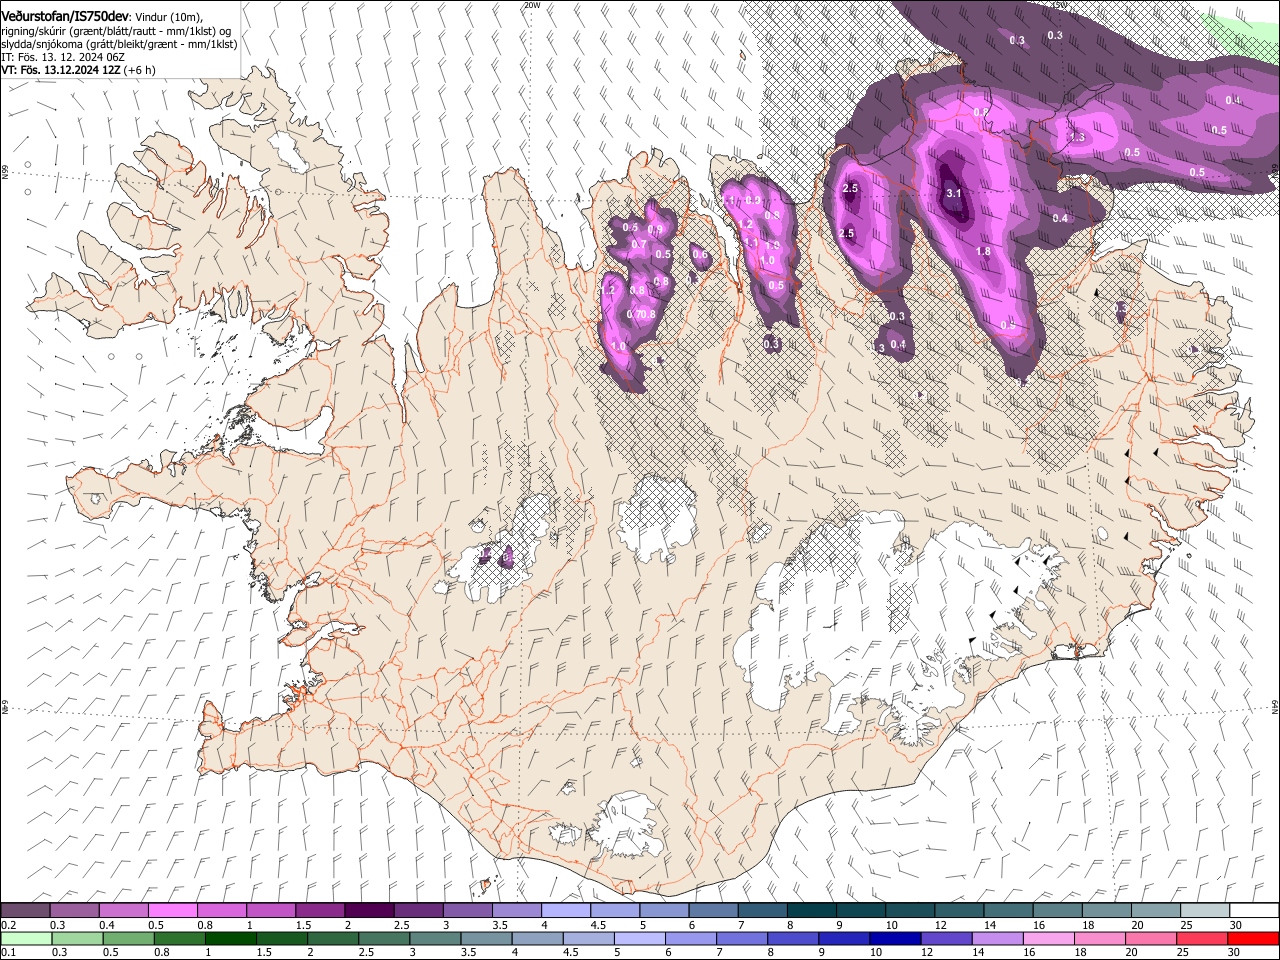Click the valid time line 'VT: Fös. 13.12.2024 12Z (+6 h)'
Image resolution: width=1280 pixels, height=960 pixels.
coord(78,71)
